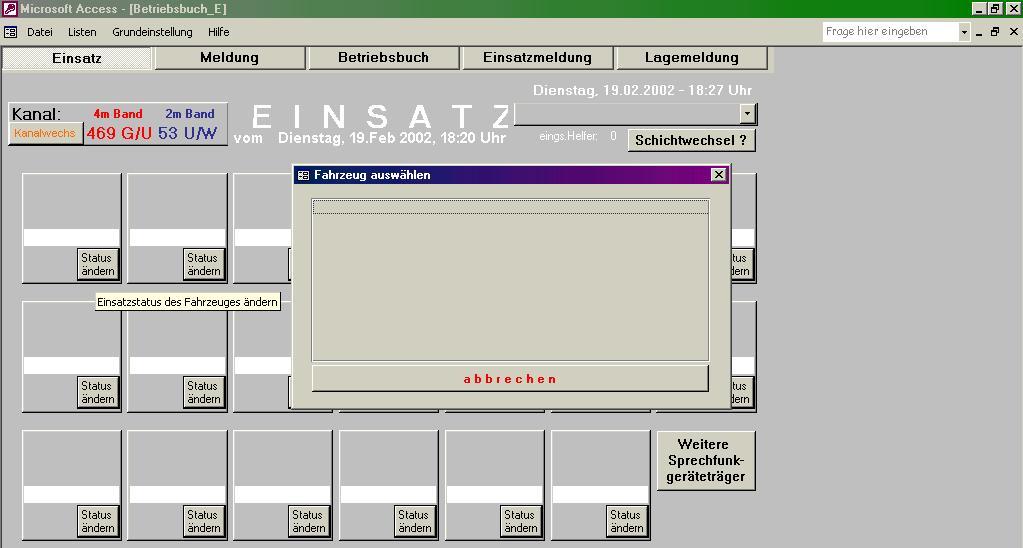Switch to the Meldung tab

pos(229,58)
